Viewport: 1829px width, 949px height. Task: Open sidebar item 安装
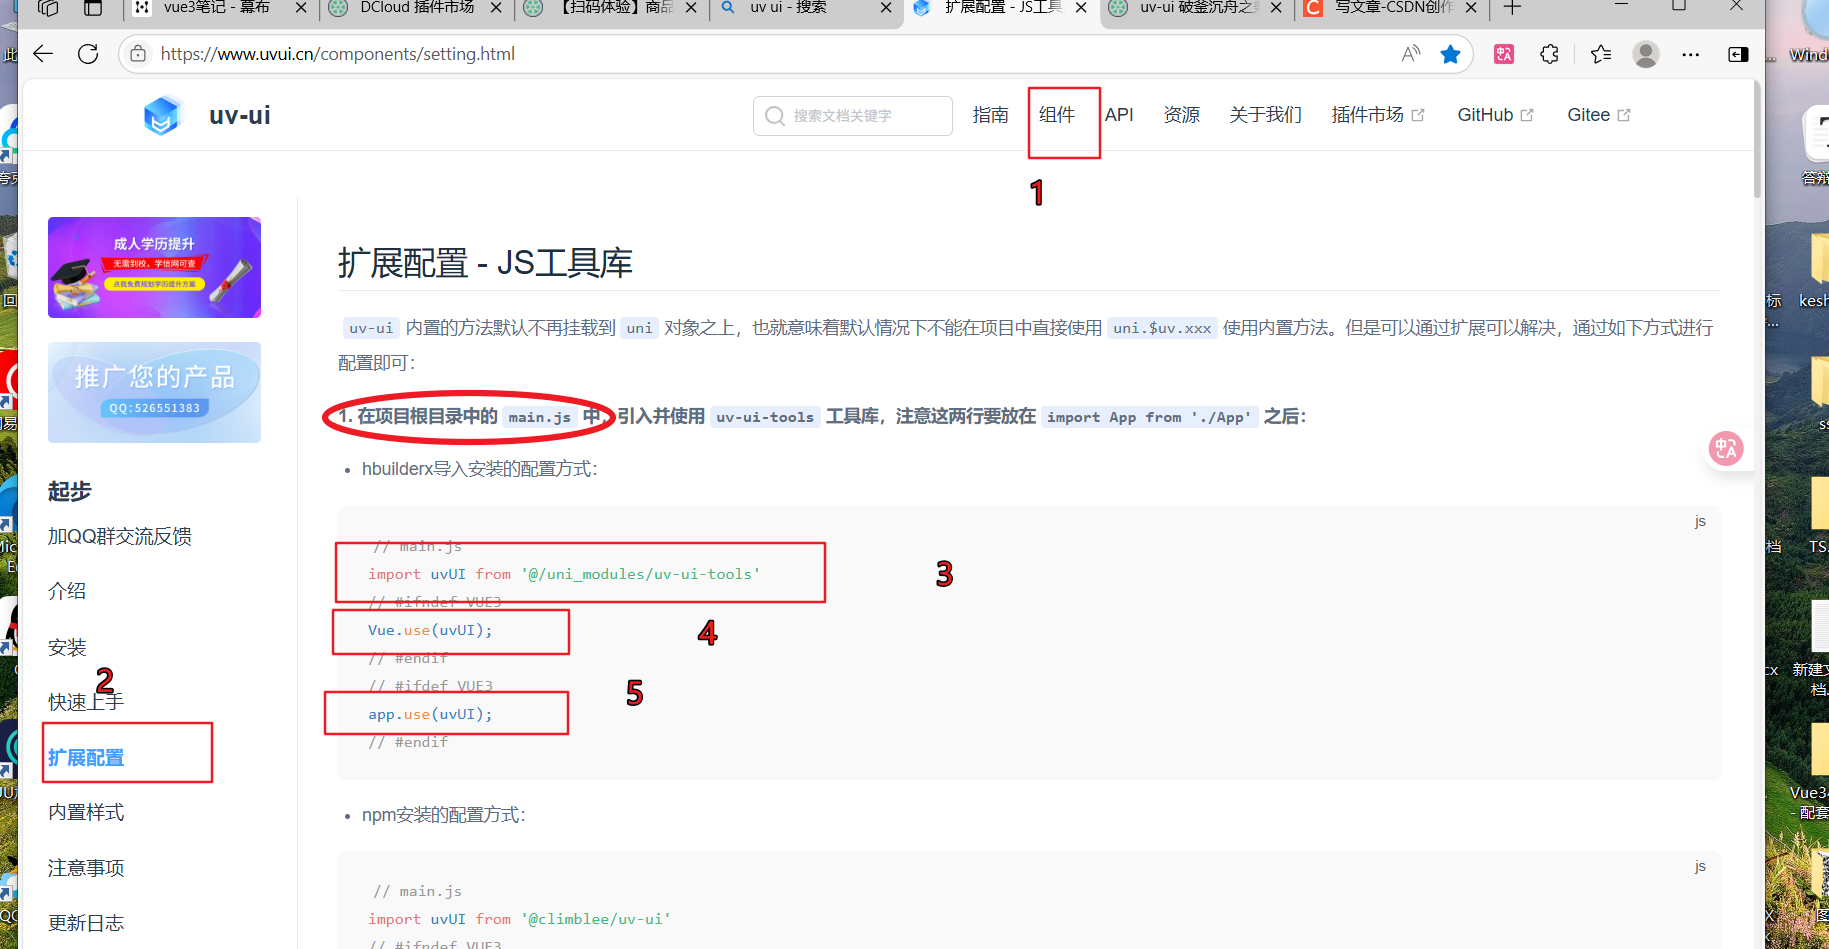coord(67,647)
